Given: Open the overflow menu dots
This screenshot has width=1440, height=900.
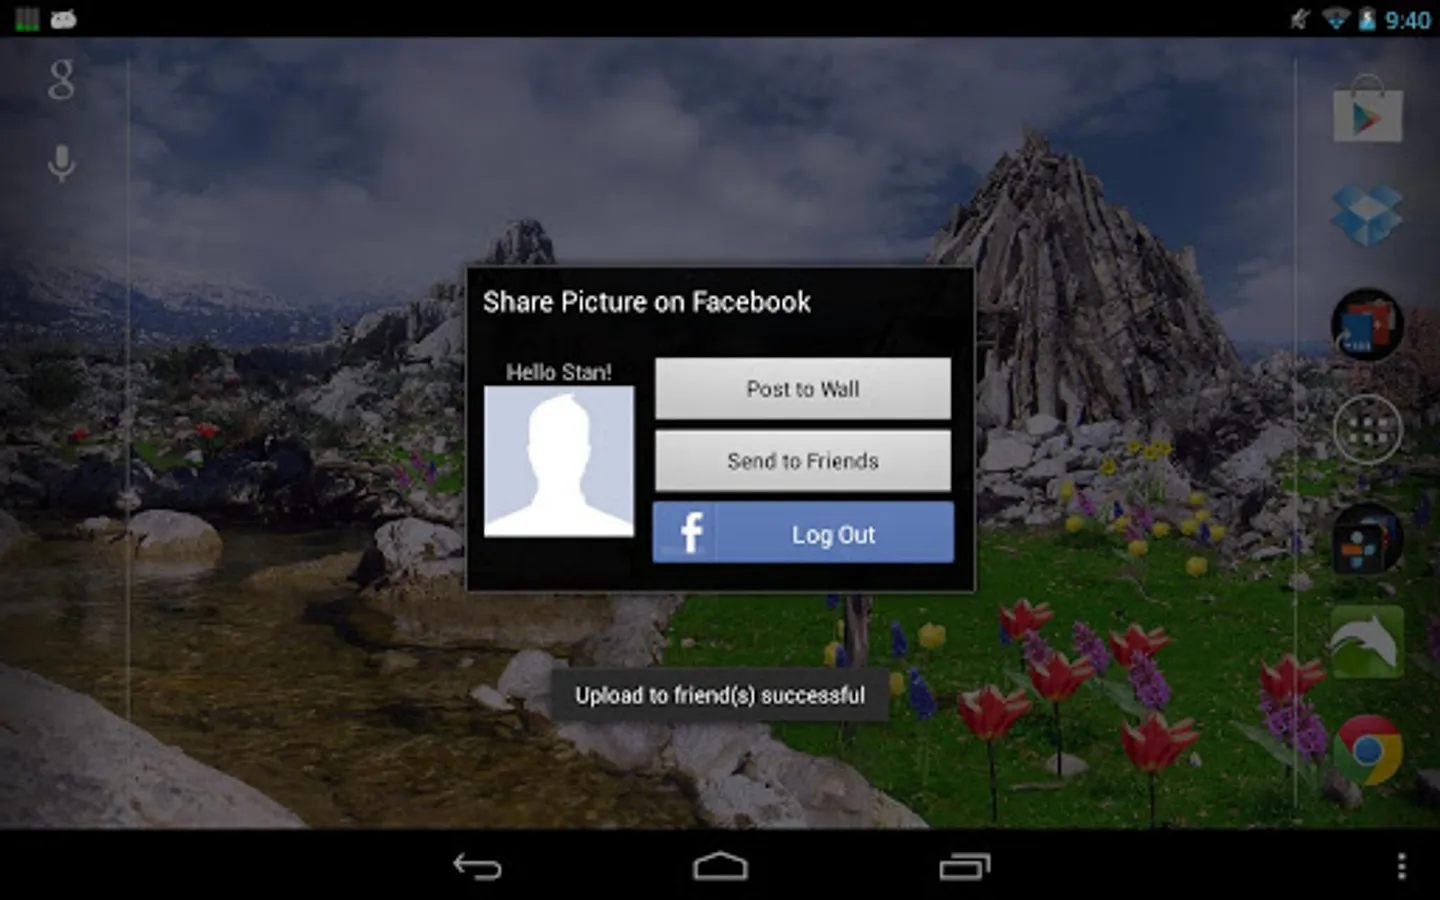Looking at the screenshot, I should click(1401, 866).
